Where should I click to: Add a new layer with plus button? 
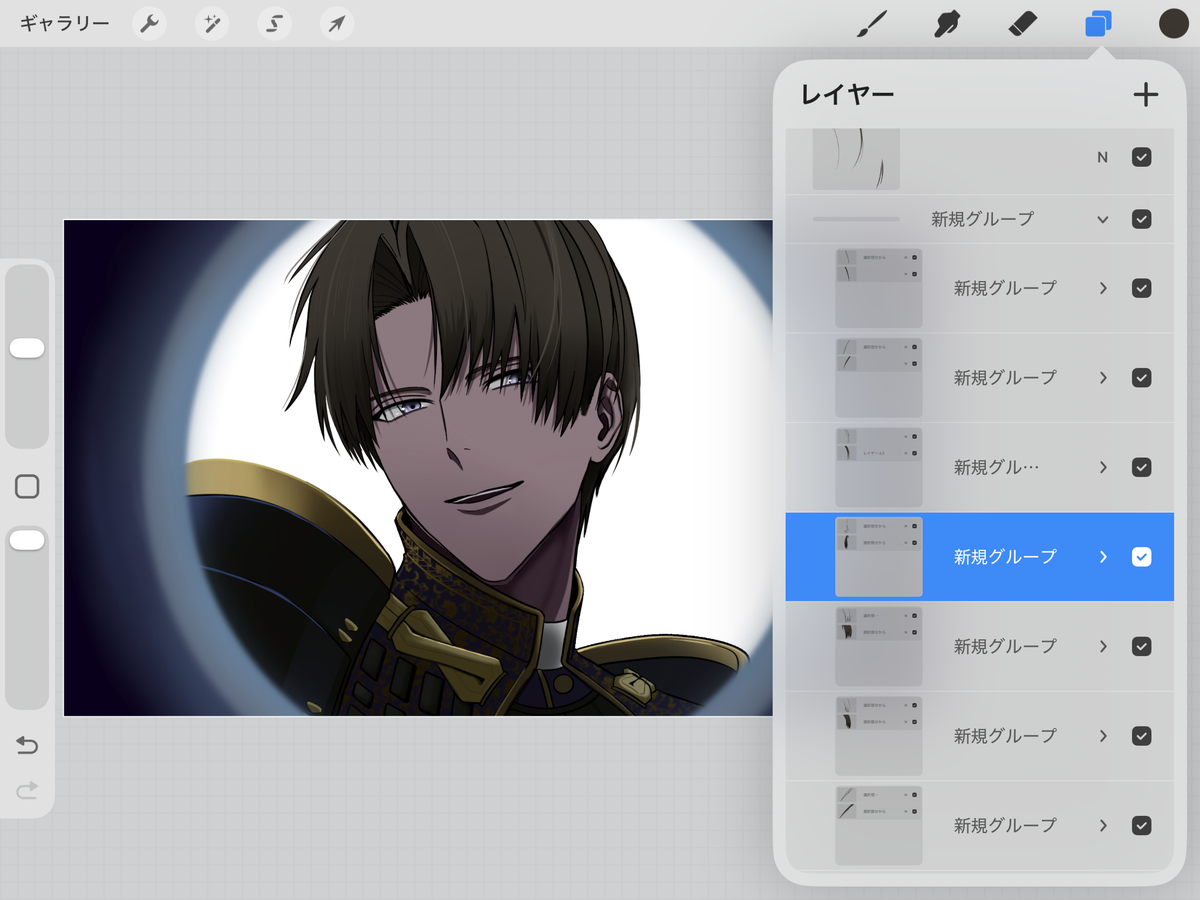pos(1145,95)
